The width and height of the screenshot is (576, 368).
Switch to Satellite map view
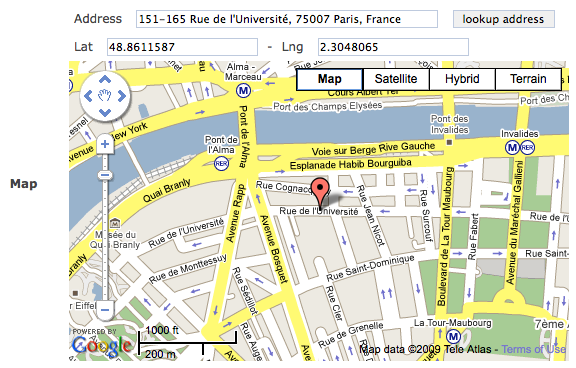tap(396, 79)
